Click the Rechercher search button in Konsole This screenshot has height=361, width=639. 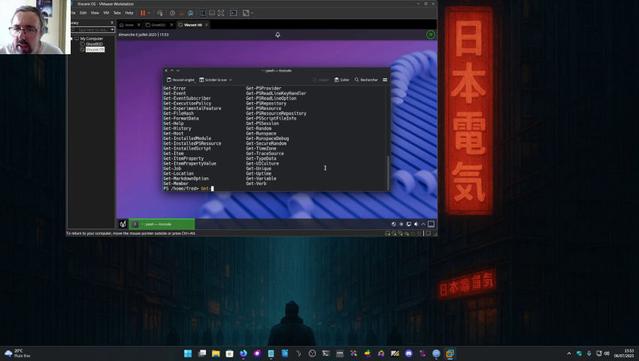(366, 80)
